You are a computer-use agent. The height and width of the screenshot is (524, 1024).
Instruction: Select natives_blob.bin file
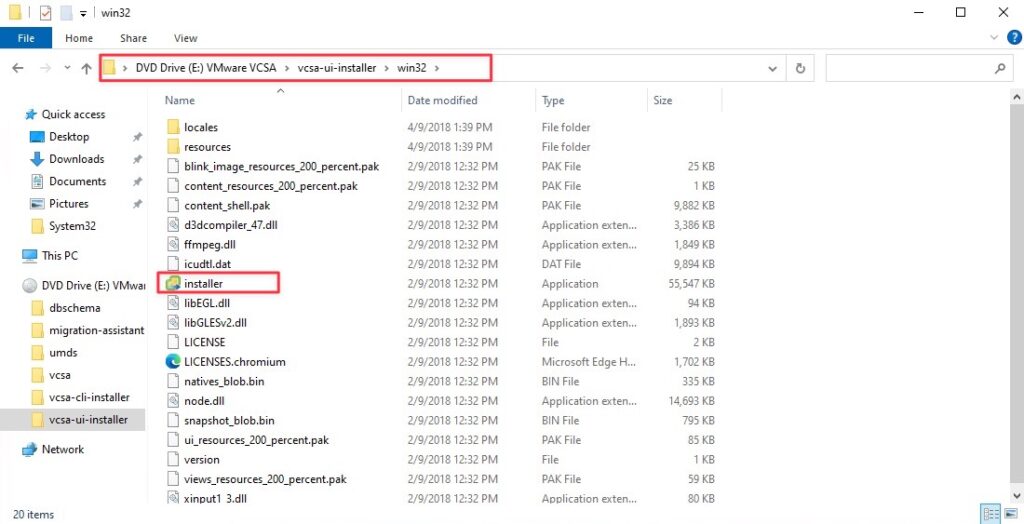tap(224, 381)
